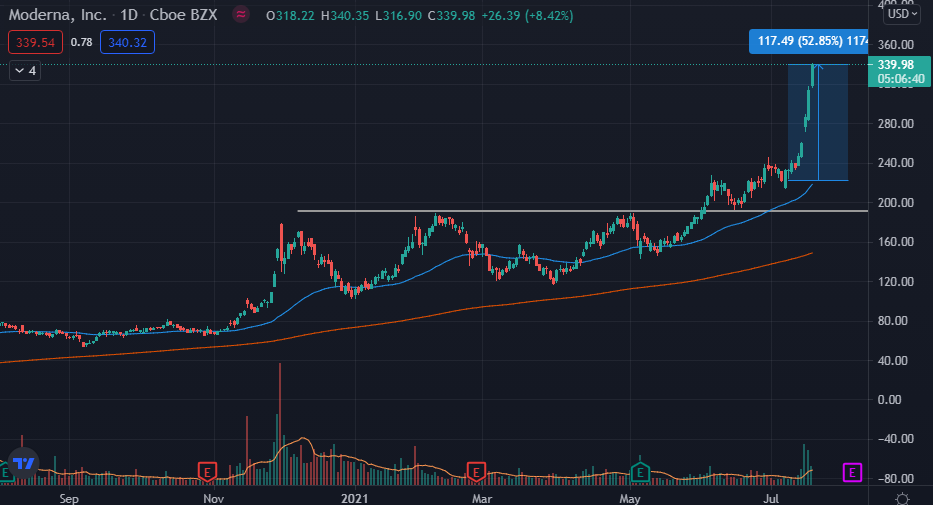Click the May earnings hexagon E marker

tap(640, 473)
